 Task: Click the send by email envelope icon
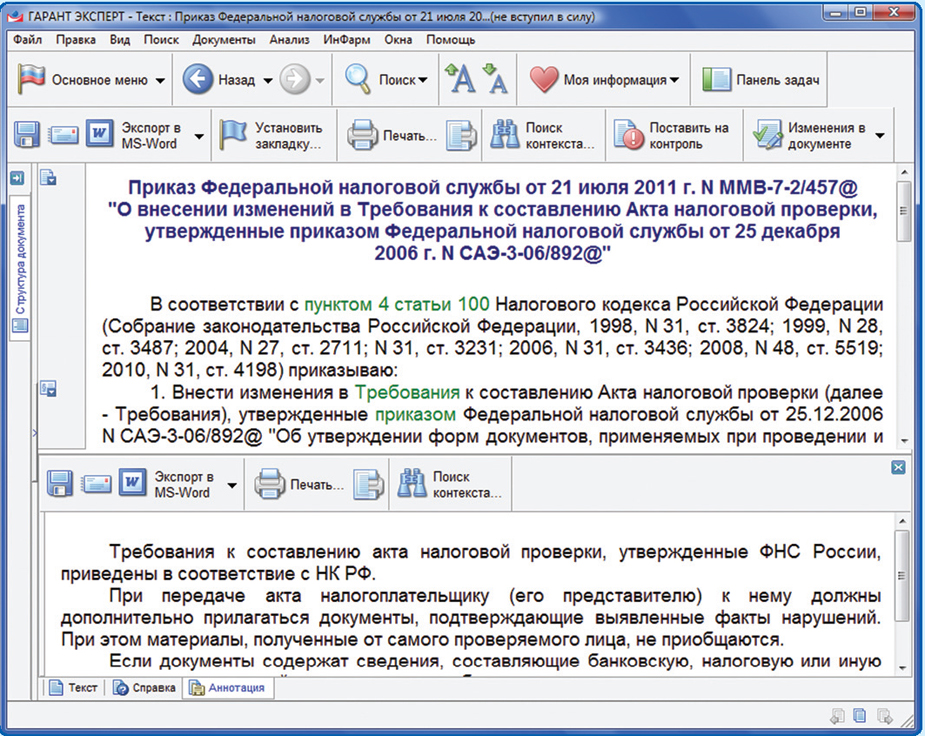pyautogui.click(x=64, y=135)
